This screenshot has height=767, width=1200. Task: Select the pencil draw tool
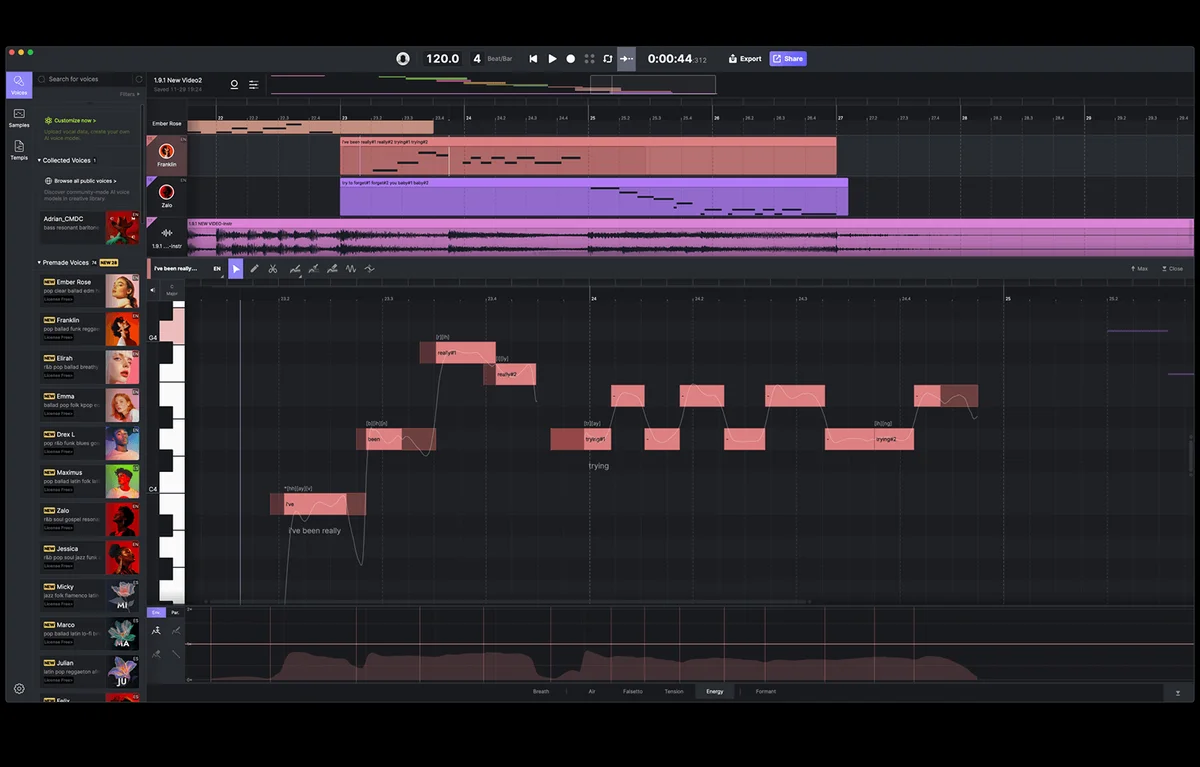[x=254, y=268]
